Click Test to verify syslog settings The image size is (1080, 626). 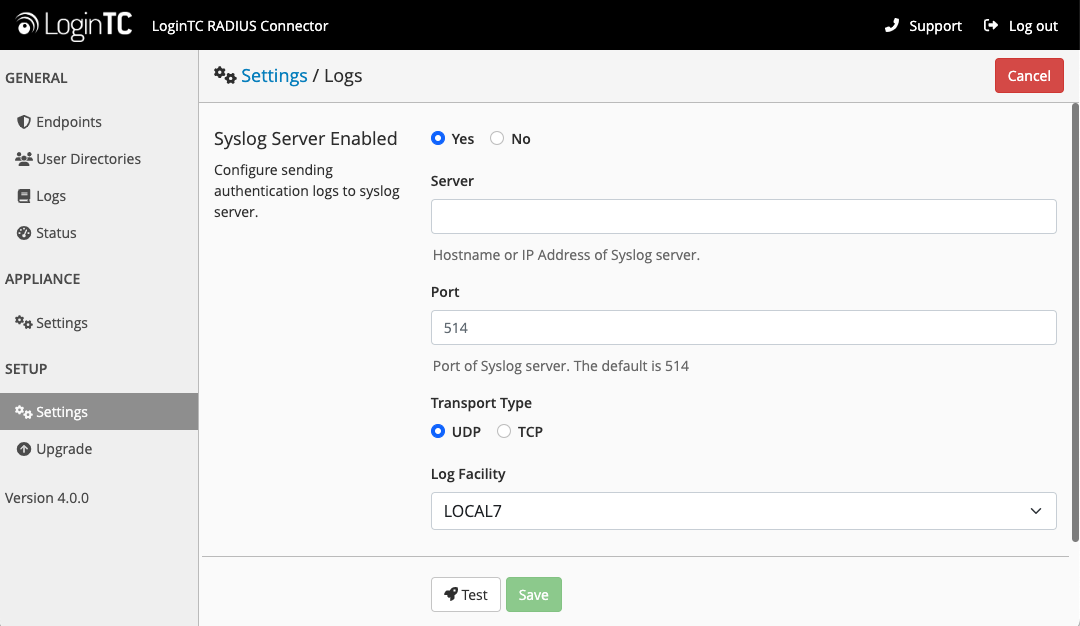465,594
